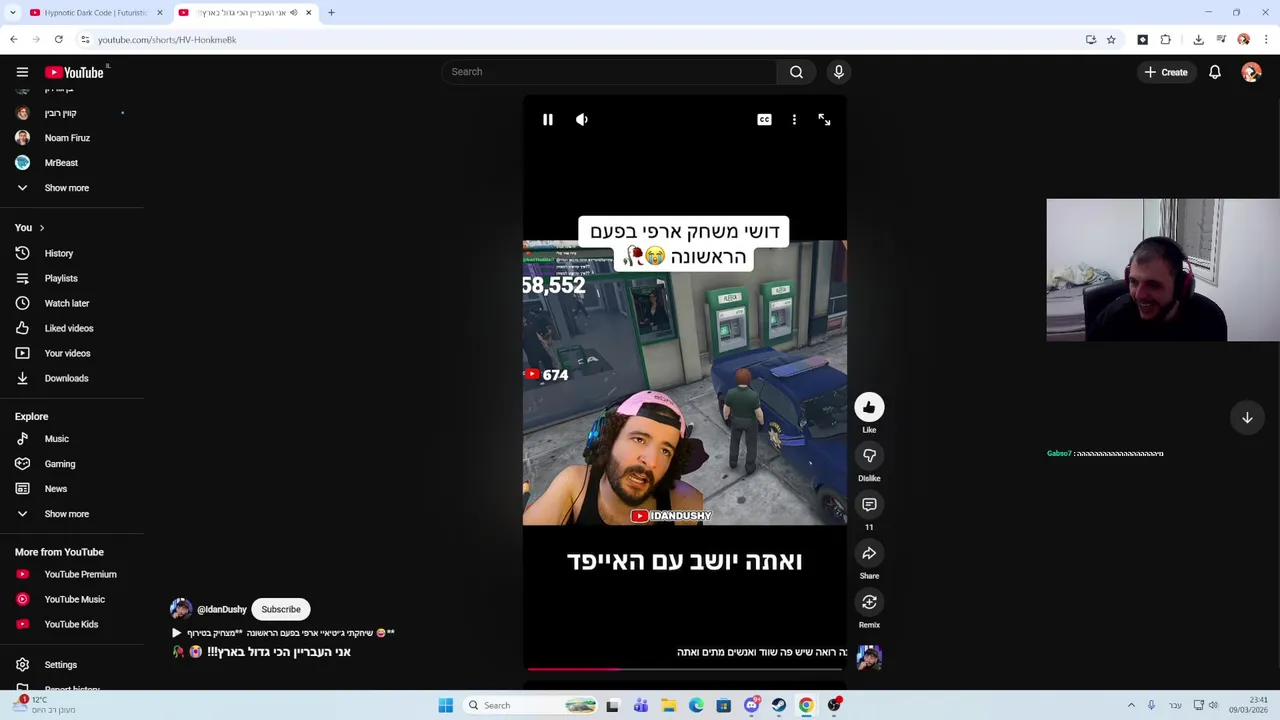Focus the YouTube search field
The height and width of the screenshot is (720, 1280).
click(x=610, y=72)
